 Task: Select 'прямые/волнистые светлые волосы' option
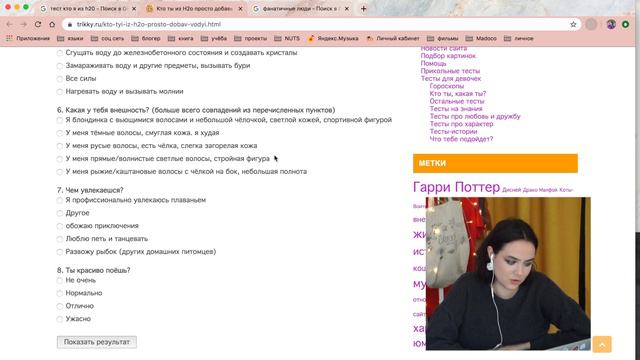coord(60,159)
